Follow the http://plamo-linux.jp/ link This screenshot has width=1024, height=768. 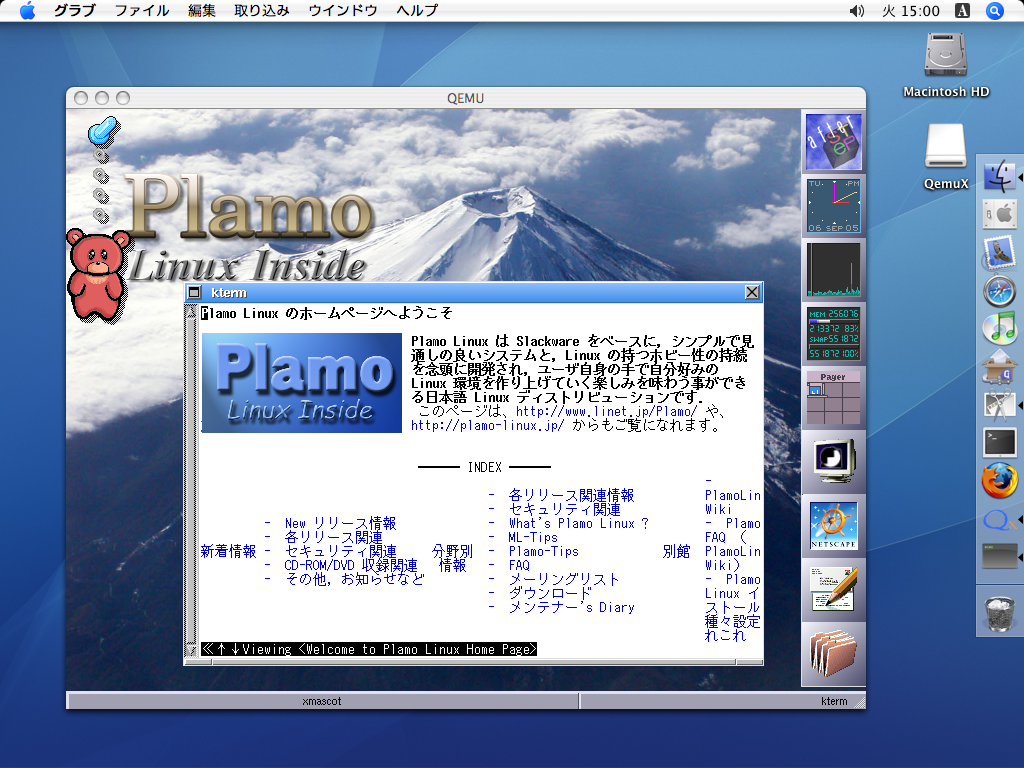[487, 426]
